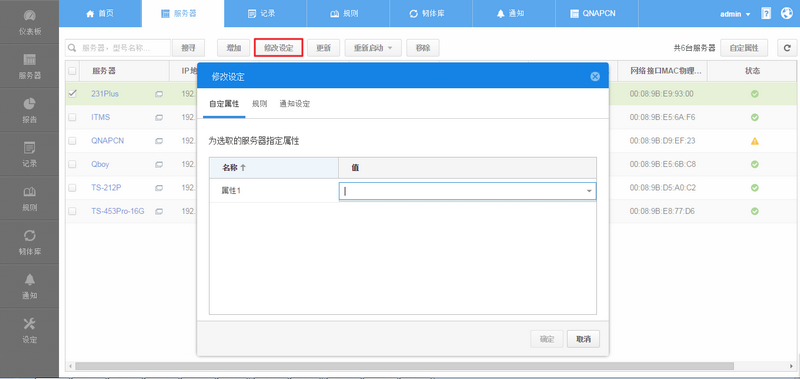Check the ITMS row checkbox
The width and height of the screenshot is (800, 379).
point(72,117)
